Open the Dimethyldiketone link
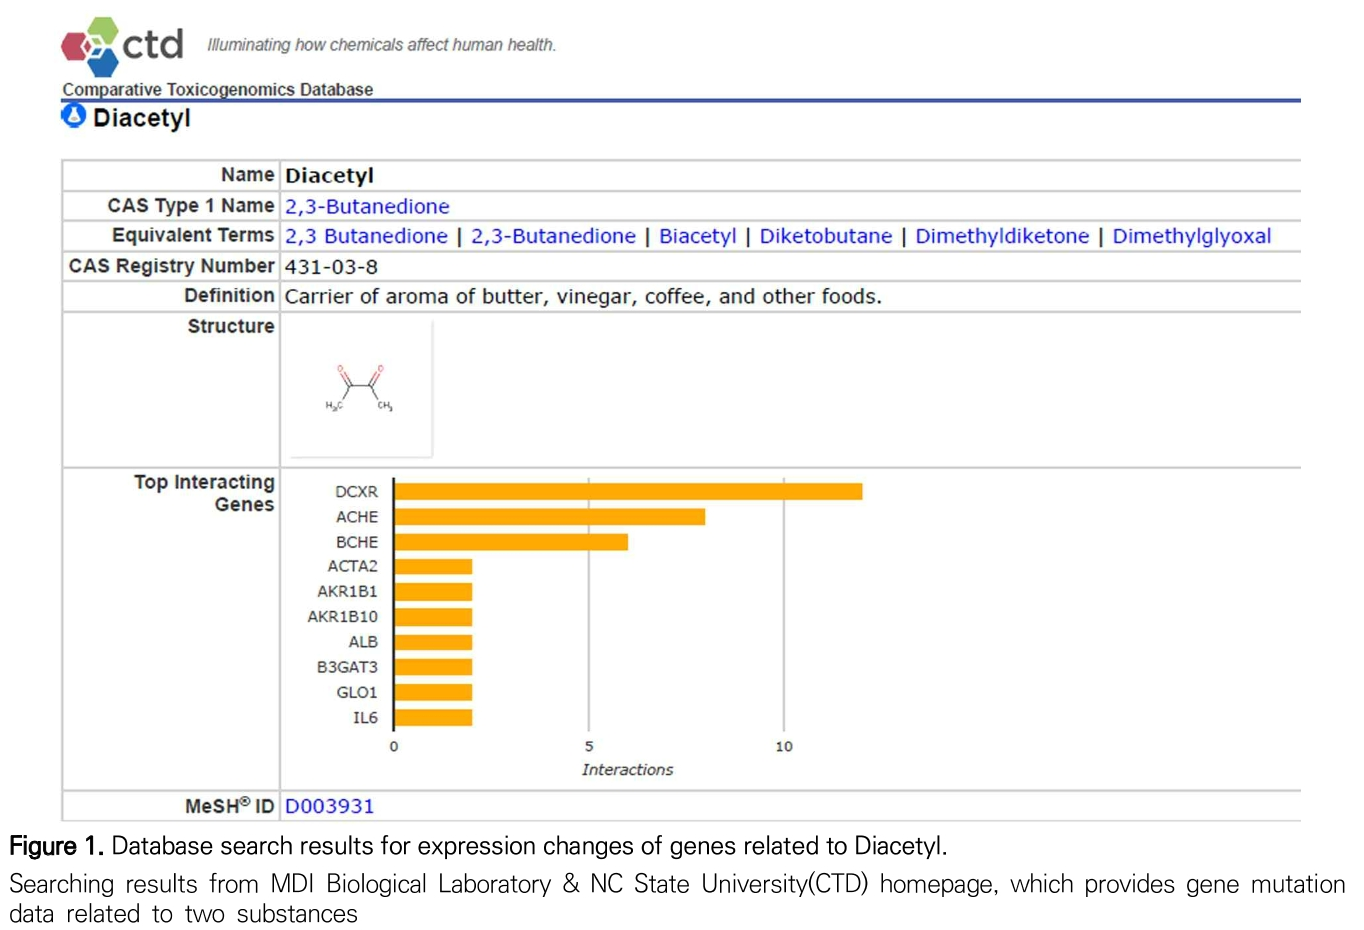 tap(1002, 236)
